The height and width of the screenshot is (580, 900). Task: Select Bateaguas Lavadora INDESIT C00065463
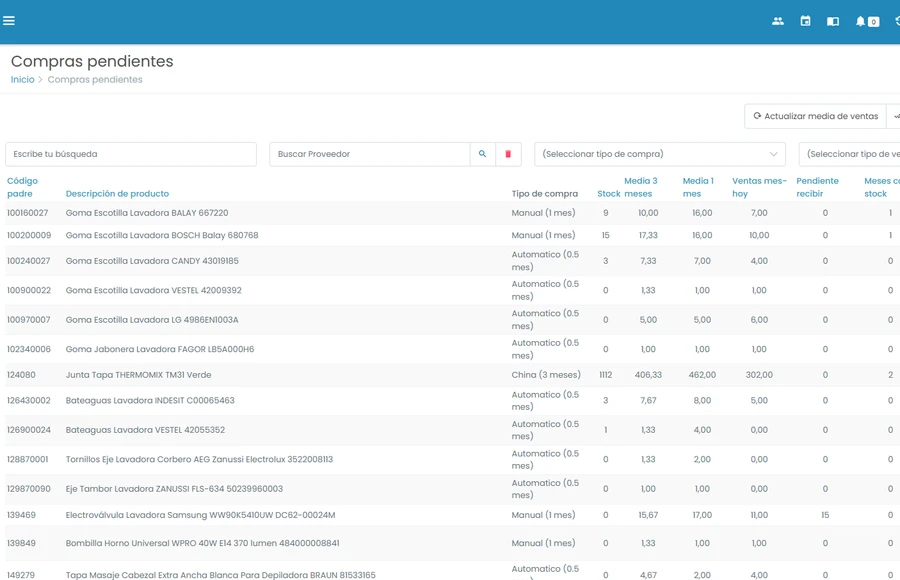[150, 400]
